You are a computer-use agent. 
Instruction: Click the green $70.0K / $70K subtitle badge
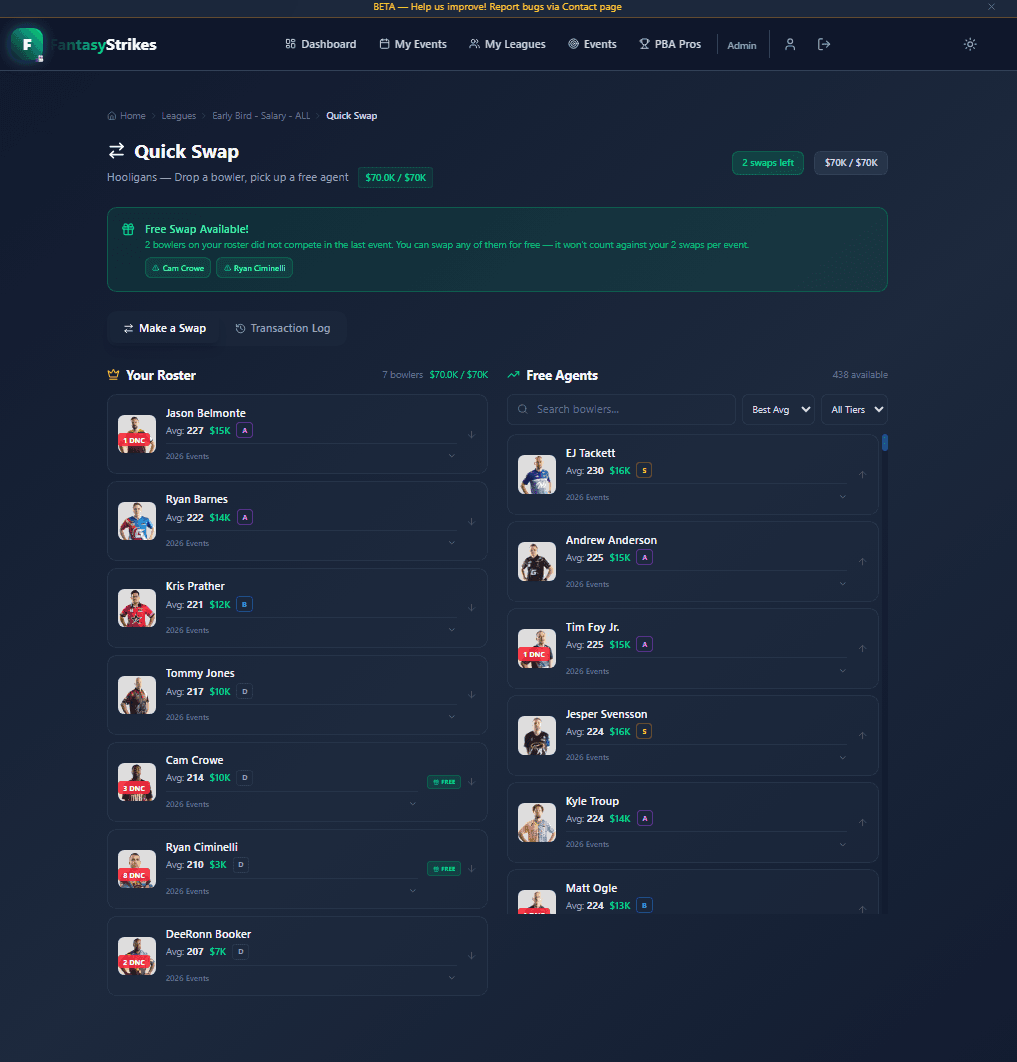395,177
